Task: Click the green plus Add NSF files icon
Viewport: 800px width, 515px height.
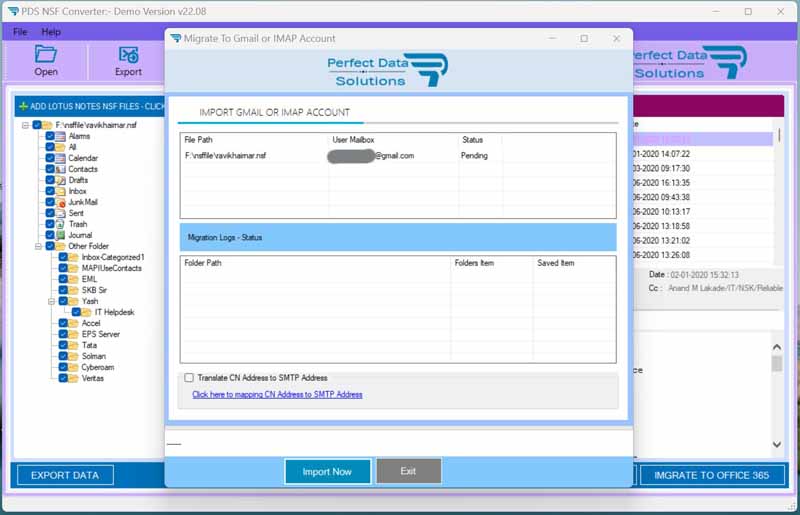Action: 23,106
